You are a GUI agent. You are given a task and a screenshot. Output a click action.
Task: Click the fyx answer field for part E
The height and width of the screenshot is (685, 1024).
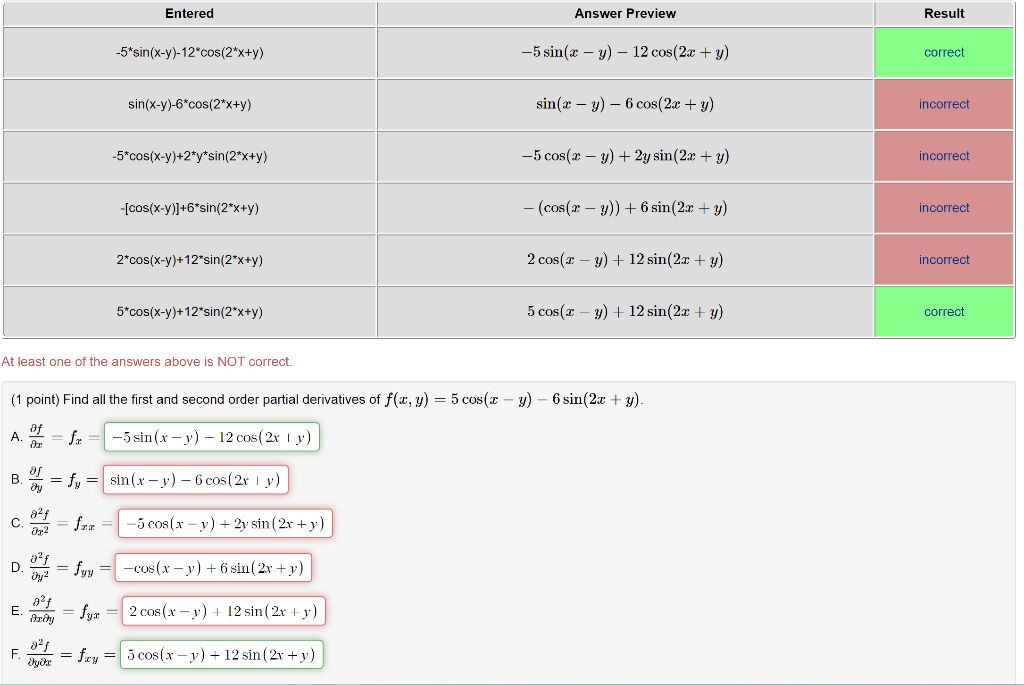(223, 611)
